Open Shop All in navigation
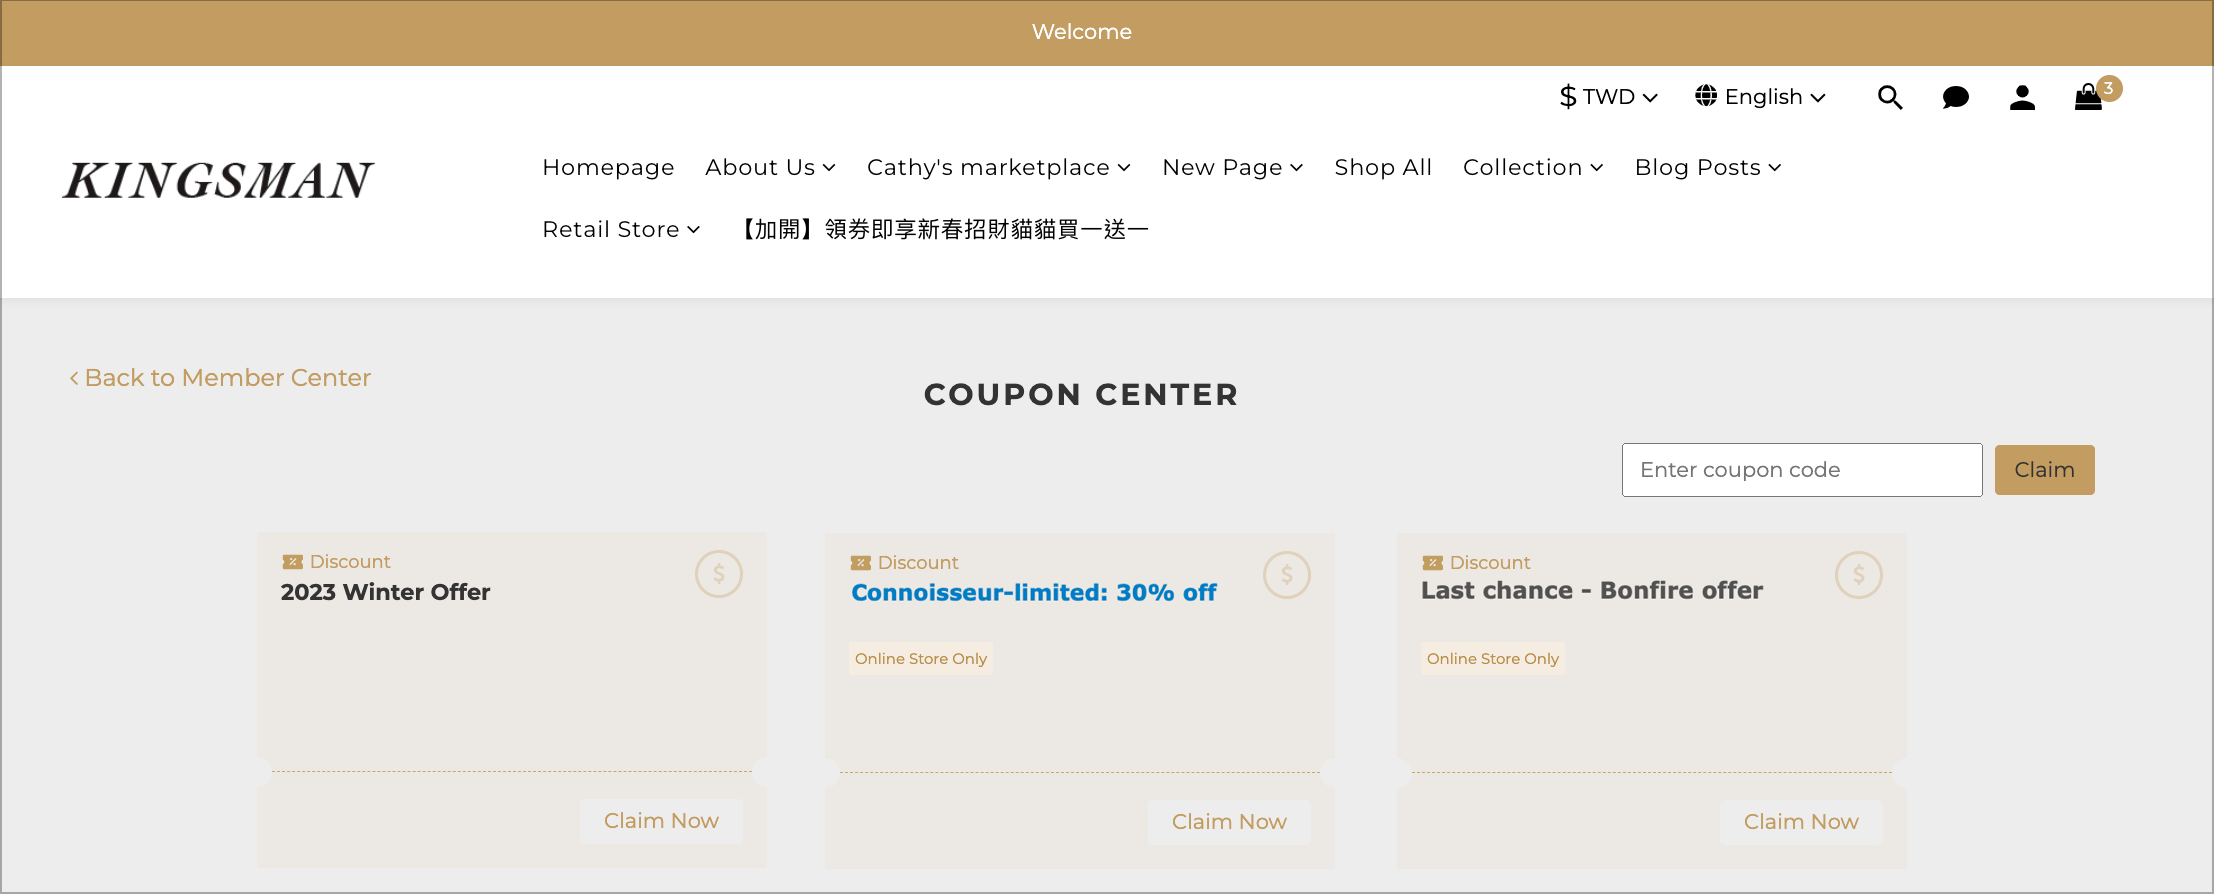Screen dimensions: 2214x894 pos(1383,167)
